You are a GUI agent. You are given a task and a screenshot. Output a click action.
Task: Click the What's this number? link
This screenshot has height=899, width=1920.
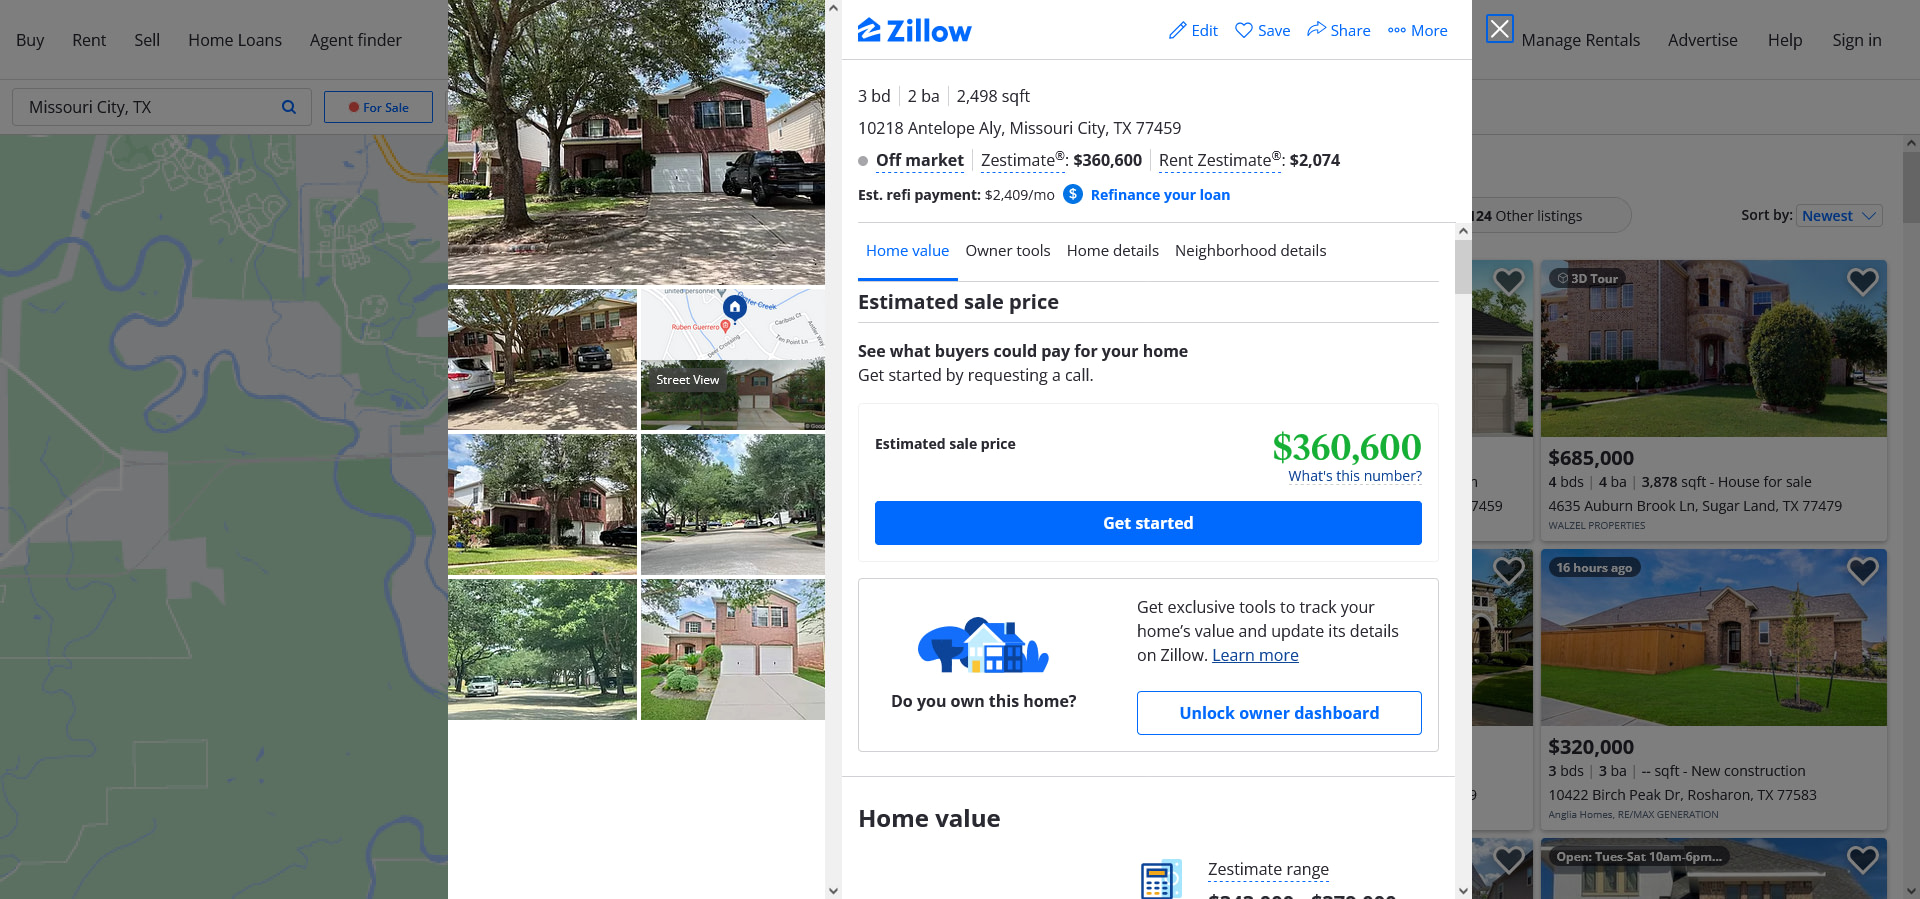[x=1355, y=476]
